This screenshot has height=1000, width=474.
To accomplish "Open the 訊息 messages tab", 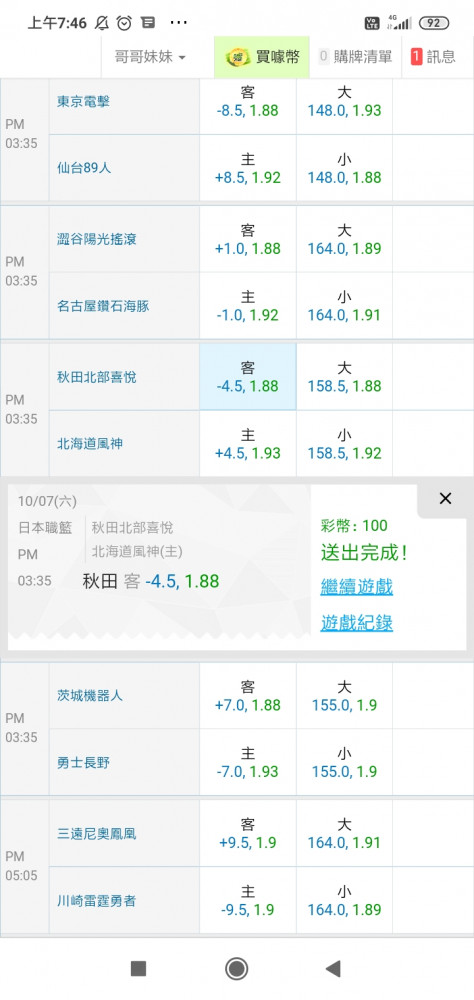I will pos(434,57).
